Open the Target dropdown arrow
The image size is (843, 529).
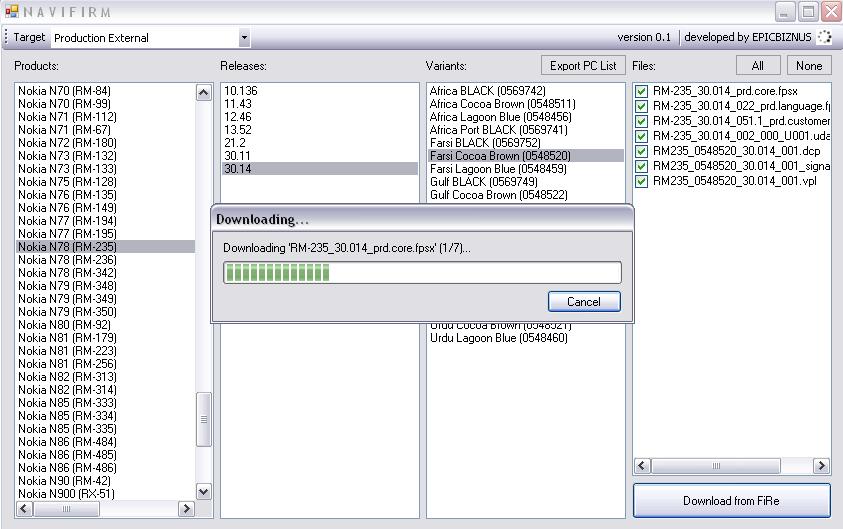244,38
